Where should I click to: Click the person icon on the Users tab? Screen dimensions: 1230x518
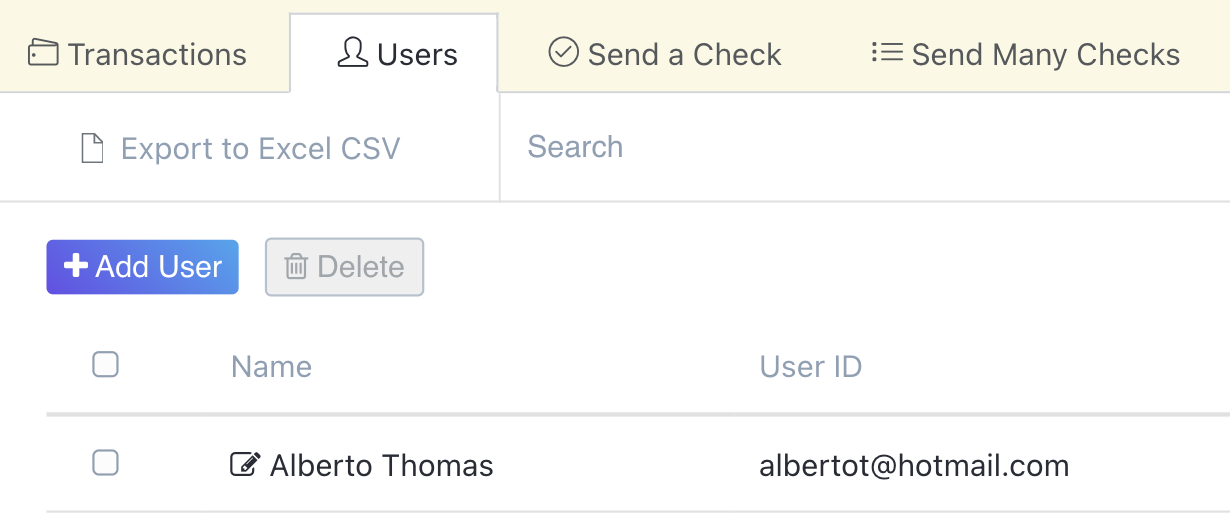tap(352, 53)
